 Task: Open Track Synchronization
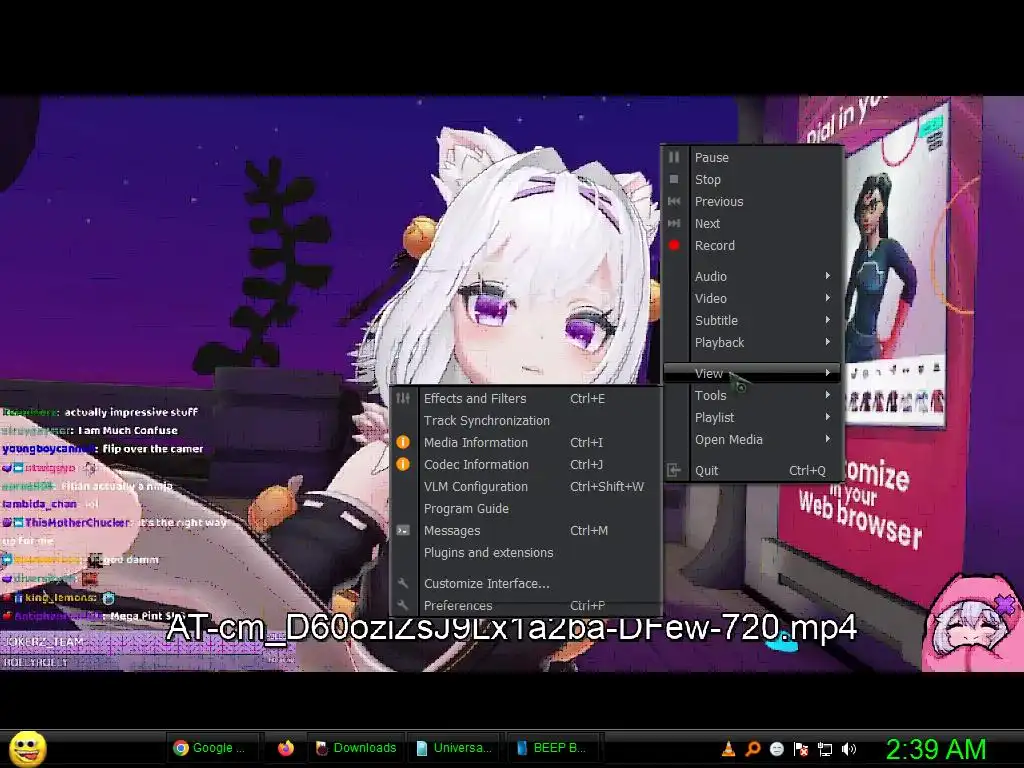pos(526,421)
